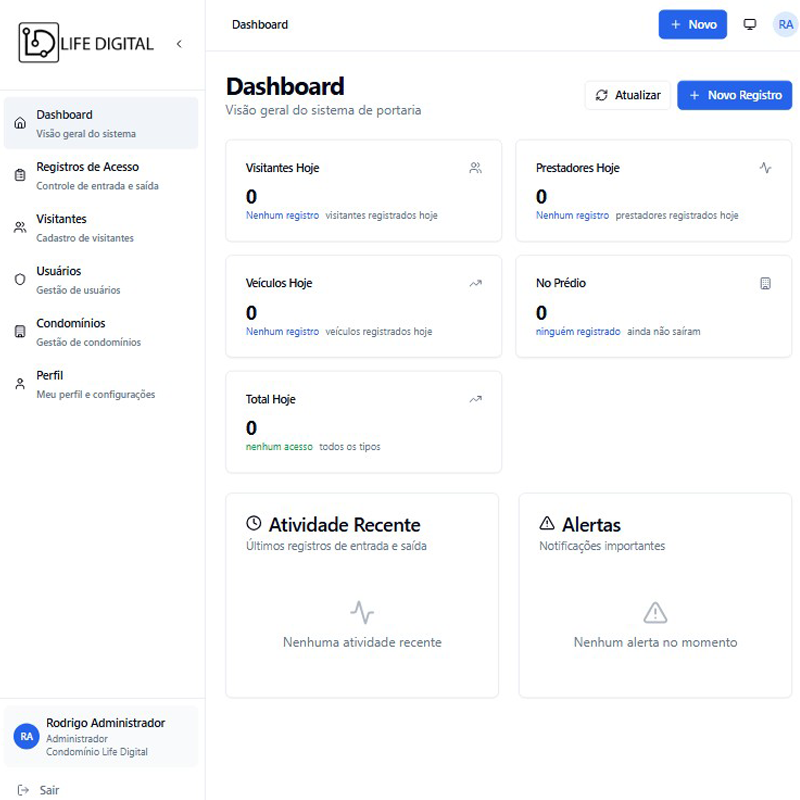The height and width of the screenshot is (800, 800).
Task: Open the Condomínios building icon
Action: click(20, 331)
